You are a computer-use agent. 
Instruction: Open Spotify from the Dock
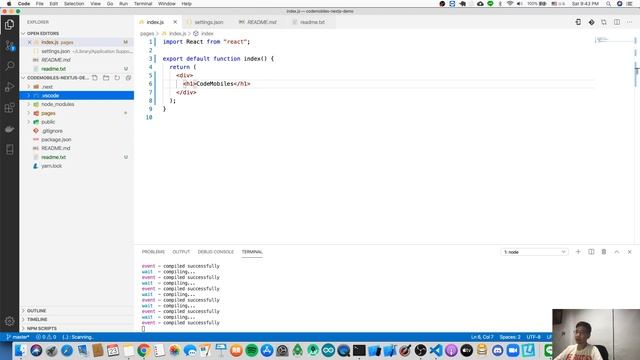(252, 351)
